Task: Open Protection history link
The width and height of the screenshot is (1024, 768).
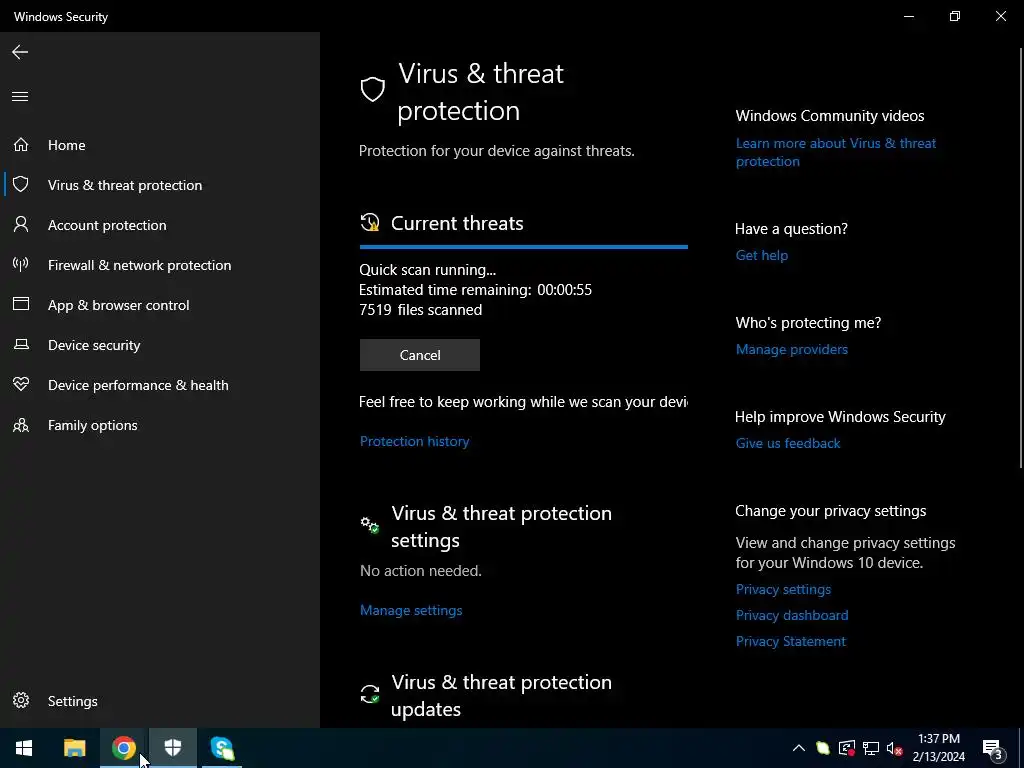Action: click(414, 441)
